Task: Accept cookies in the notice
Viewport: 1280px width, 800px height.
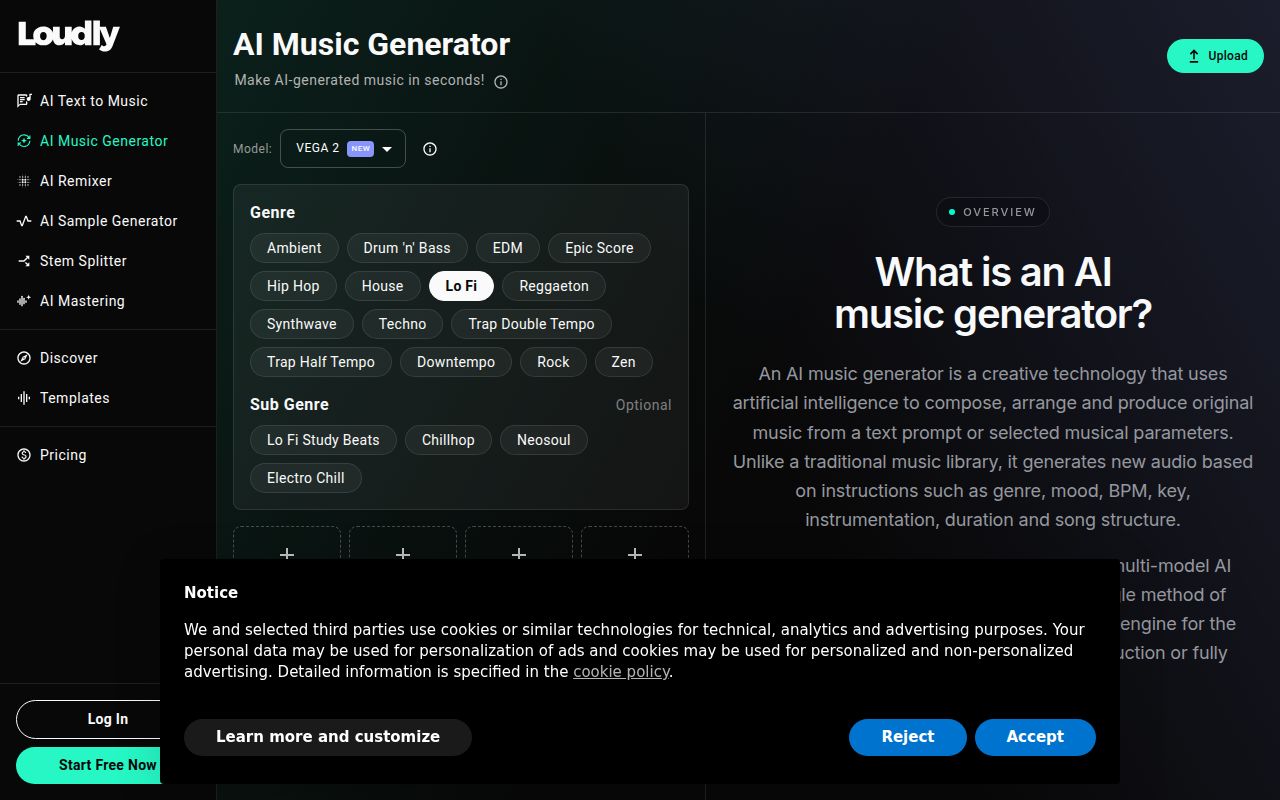Action: (x=1035, y=737)
